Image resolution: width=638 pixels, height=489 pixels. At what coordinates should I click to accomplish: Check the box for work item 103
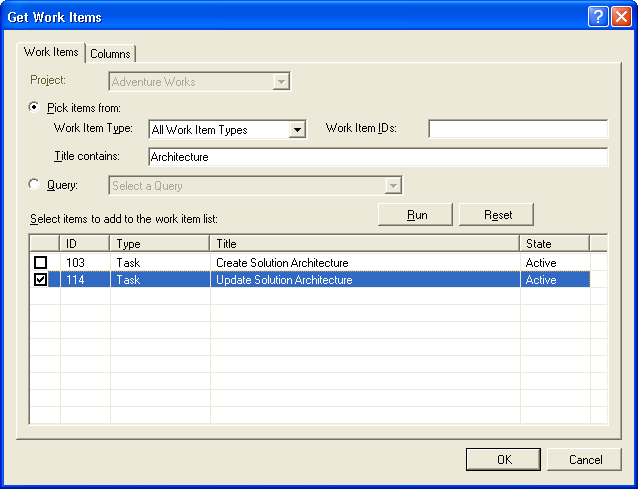(40, 263)
